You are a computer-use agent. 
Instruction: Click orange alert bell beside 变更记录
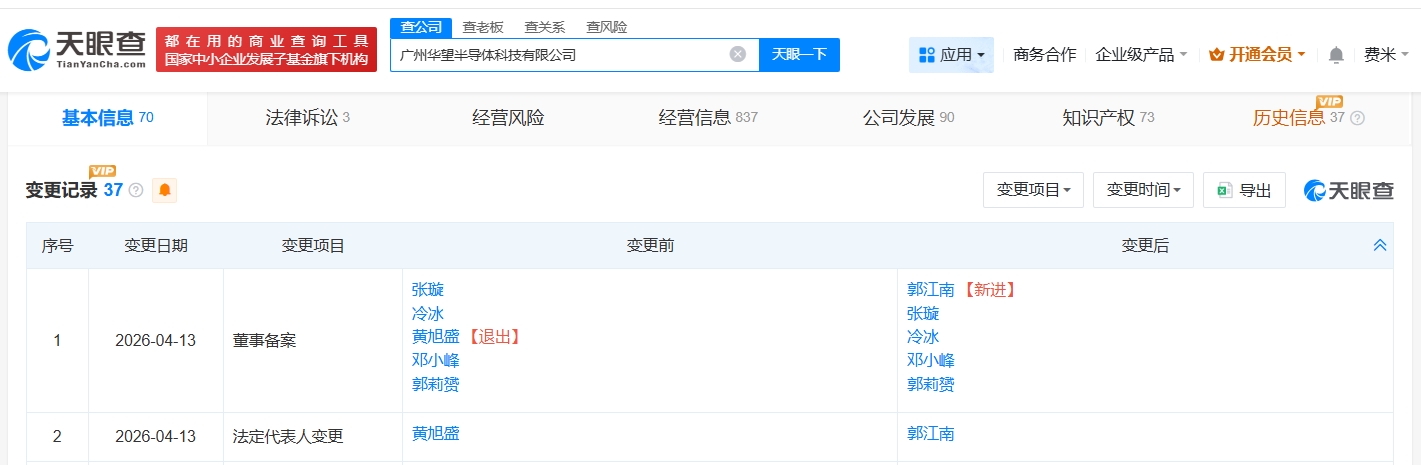pyautogui.click(x=164, y=190)
